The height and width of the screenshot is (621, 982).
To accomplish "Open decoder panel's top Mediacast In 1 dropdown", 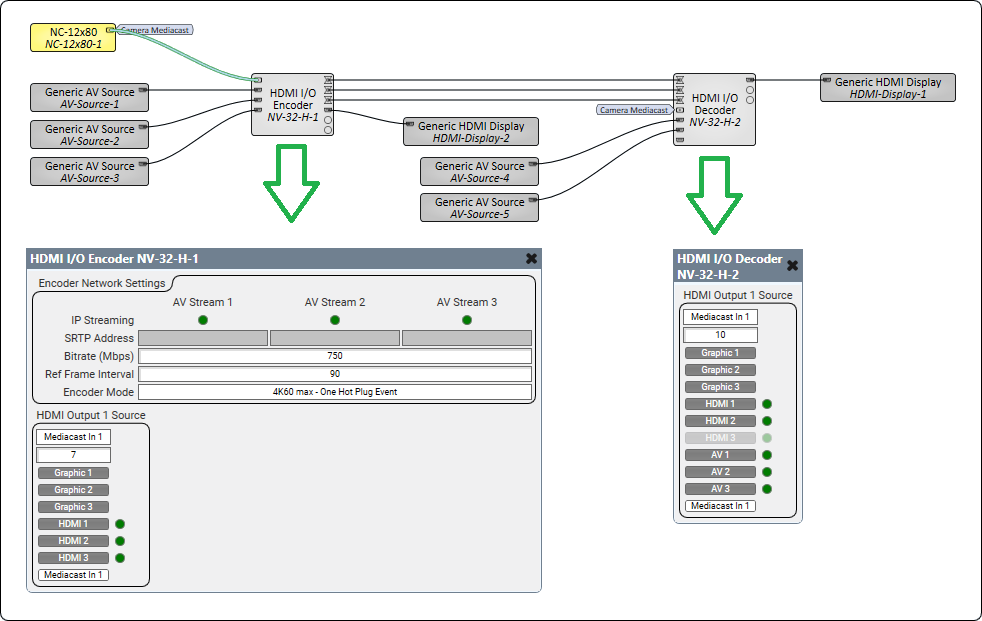I will point(720,317).
